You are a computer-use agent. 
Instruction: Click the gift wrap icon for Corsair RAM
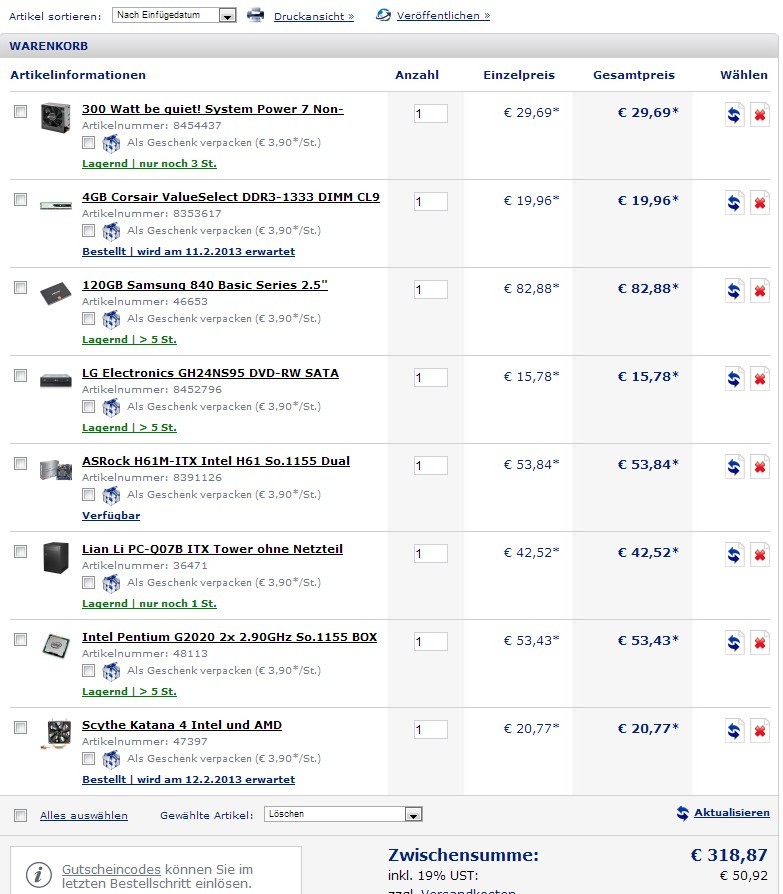pyautogui.click(x=111, y=231)
